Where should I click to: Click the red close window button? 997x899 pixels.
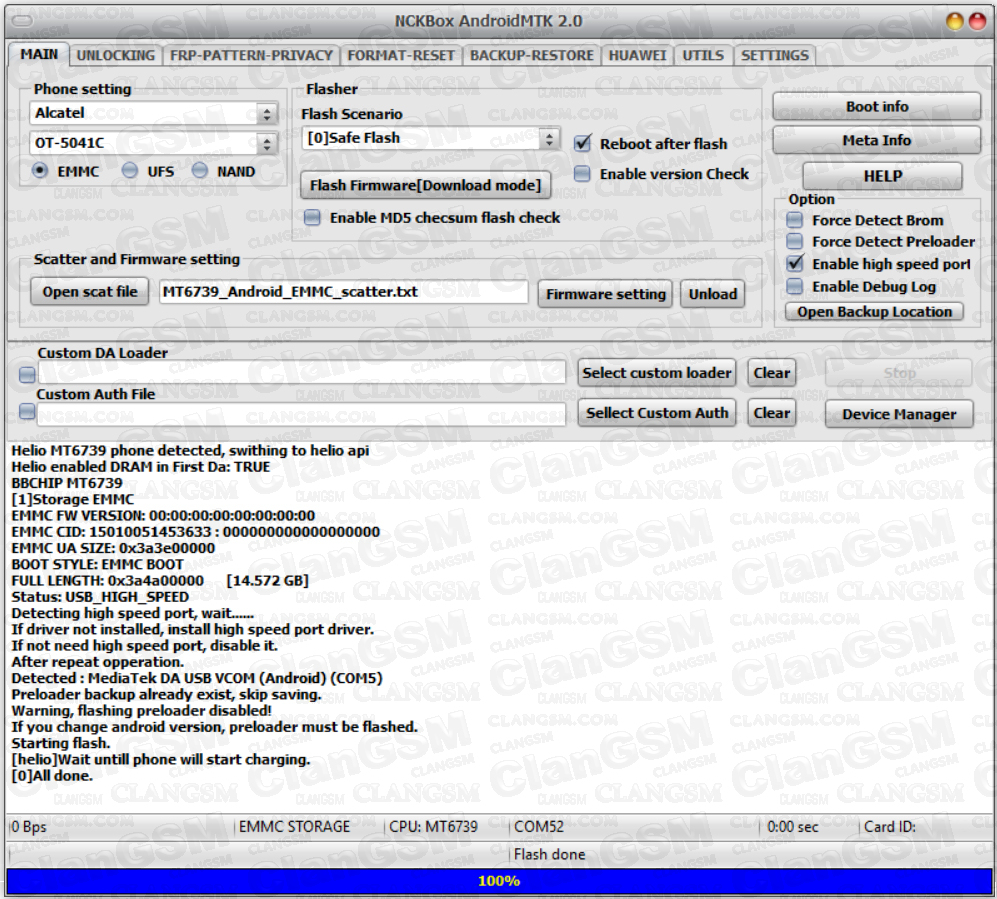(976, 21)
